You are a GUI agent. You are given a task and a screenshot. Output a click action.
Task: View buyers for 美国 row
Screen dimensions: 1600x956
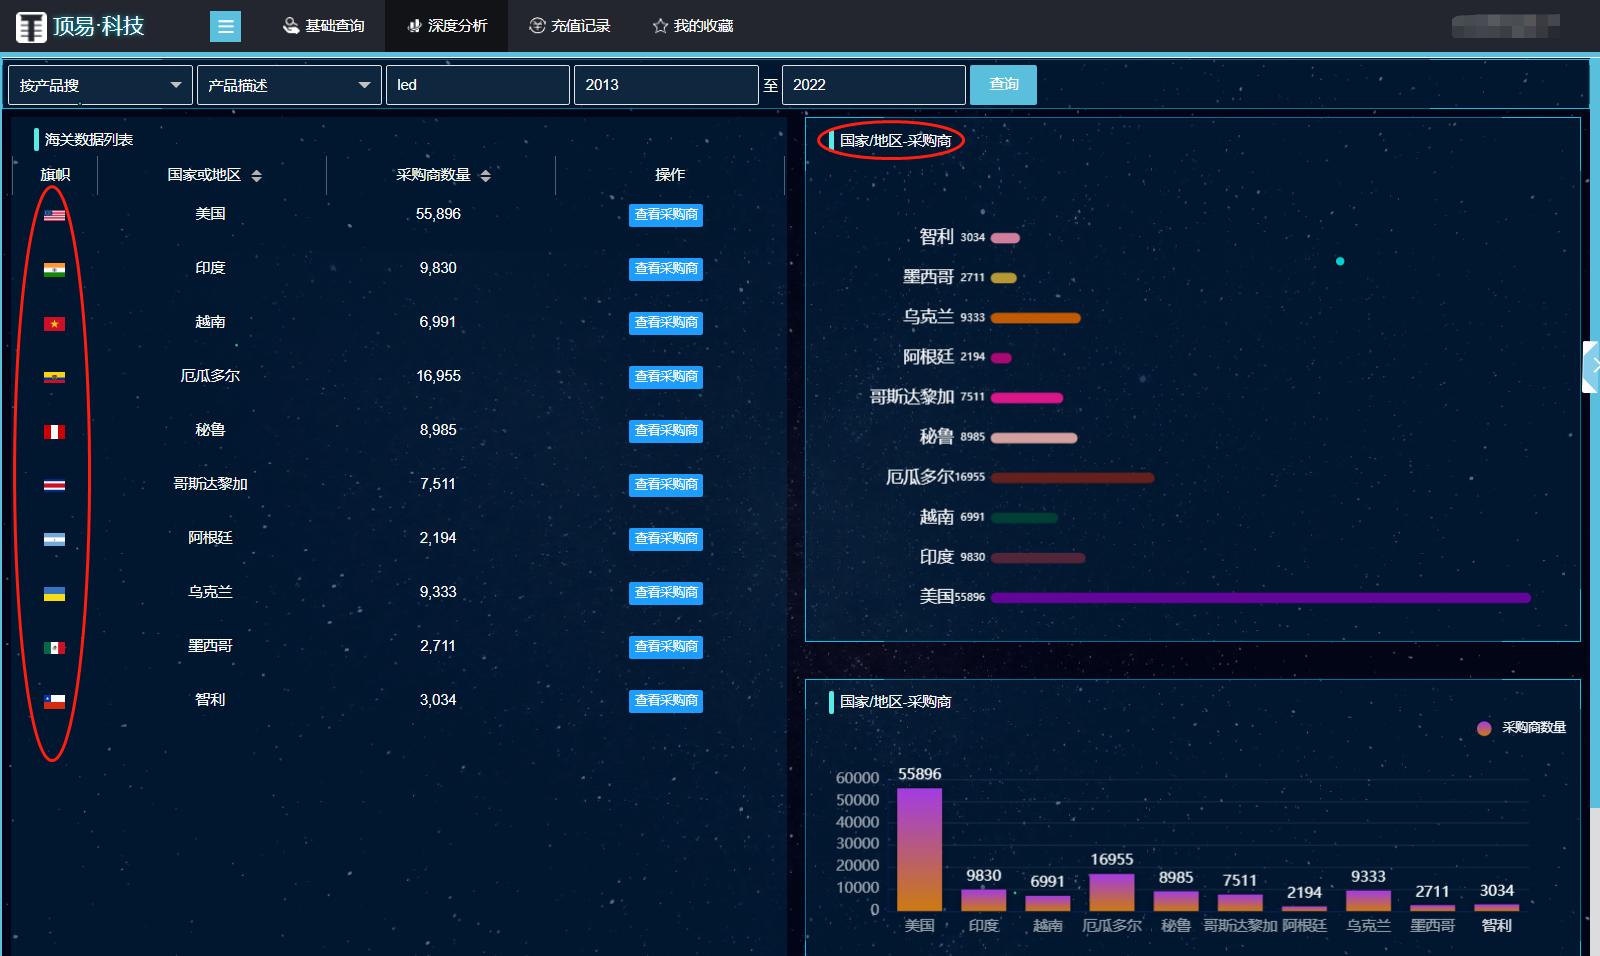666,215
